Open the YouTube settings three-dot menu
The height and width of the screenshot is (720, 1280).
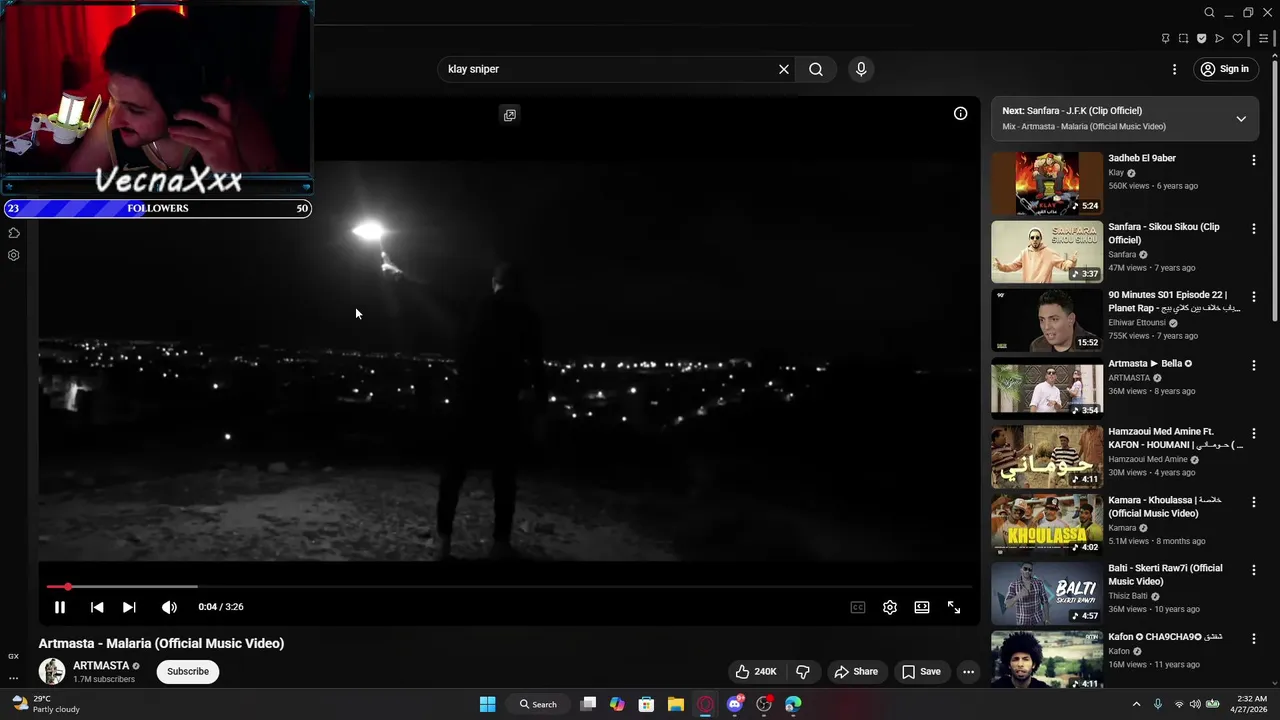[x=1174, y=69]
